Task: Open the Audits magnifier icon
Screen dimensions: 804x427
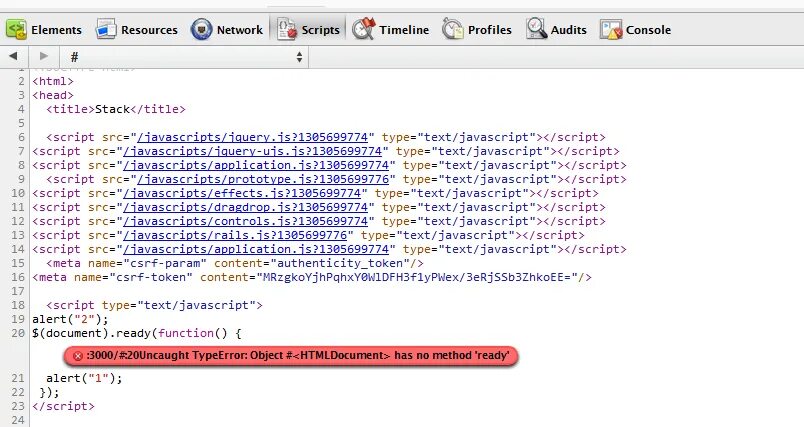Action: (536, 29)
